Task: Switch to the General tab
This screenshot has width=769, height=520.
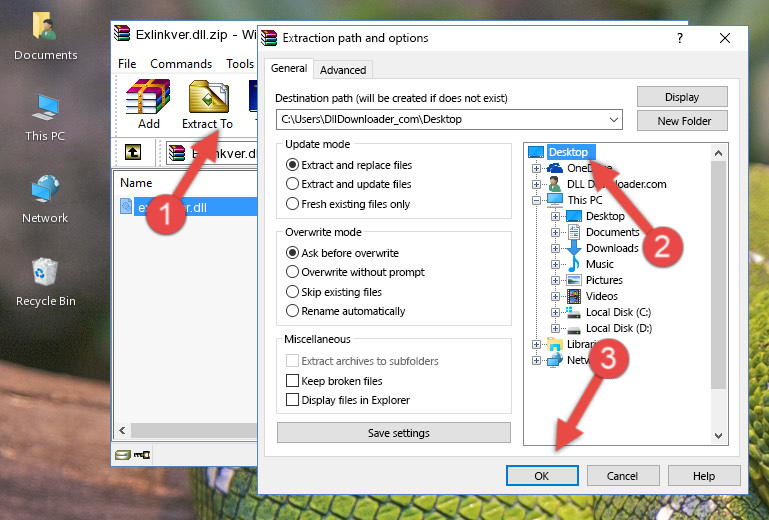Action: (289, 68)
